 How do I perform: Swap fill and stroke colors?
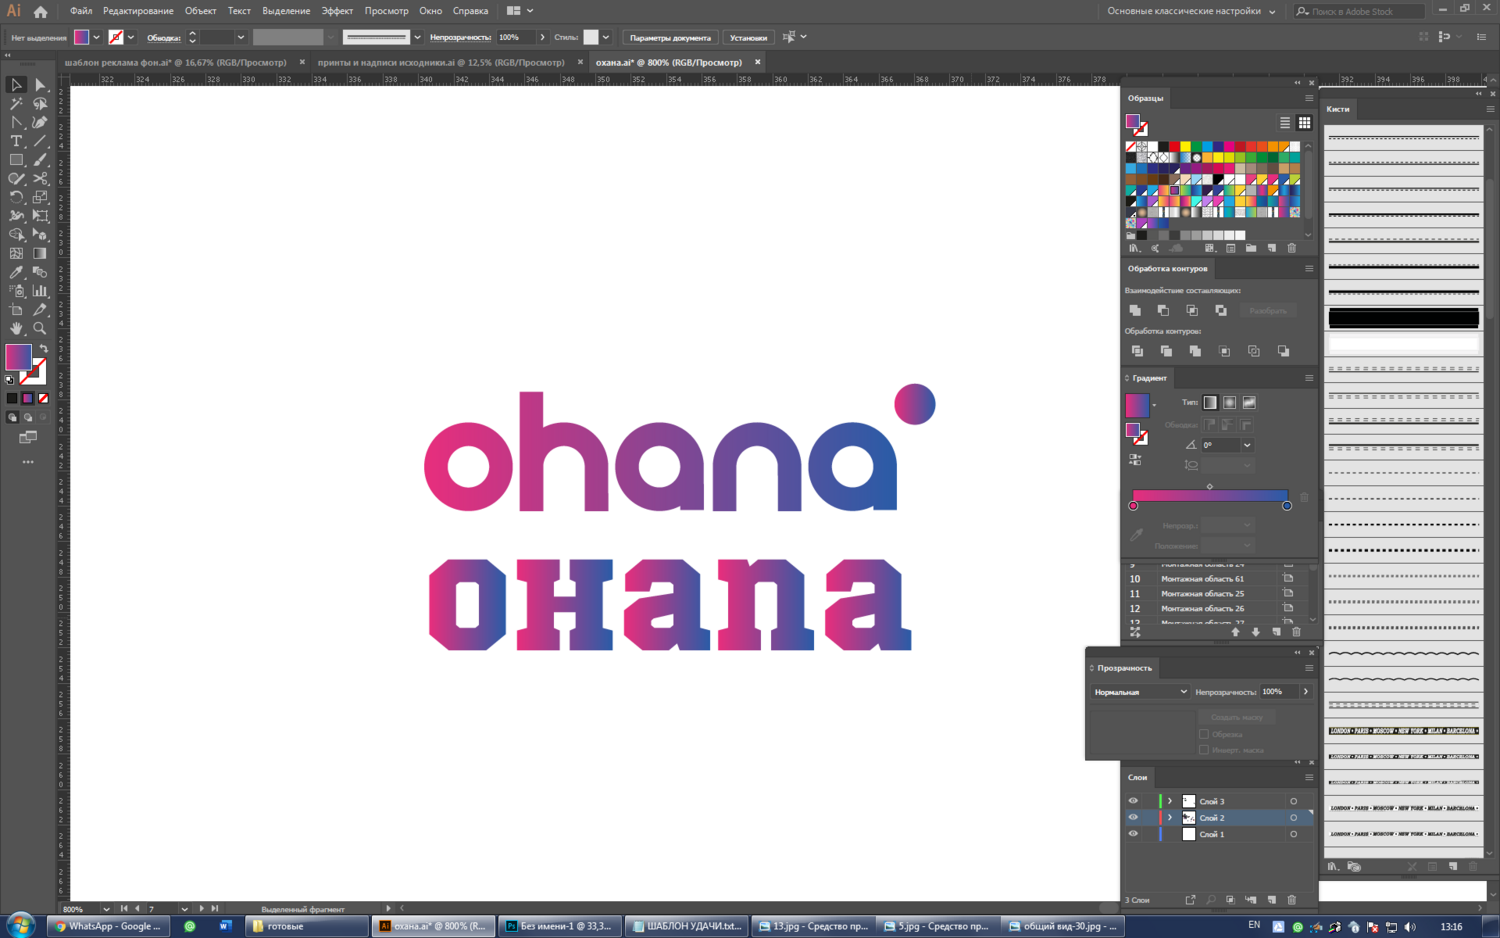(x=43, y=348)
